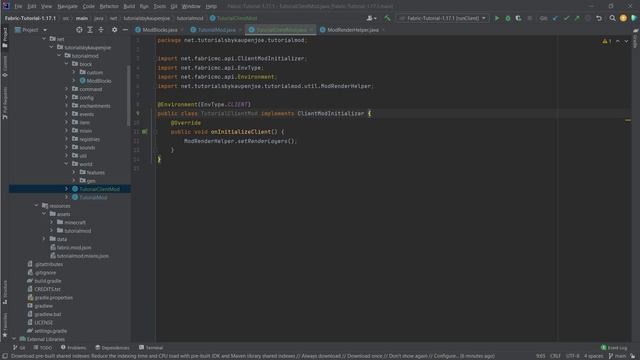Select TutorialMod class in project tree
This screenshot has height=360, width=640.
pos(93,198)
